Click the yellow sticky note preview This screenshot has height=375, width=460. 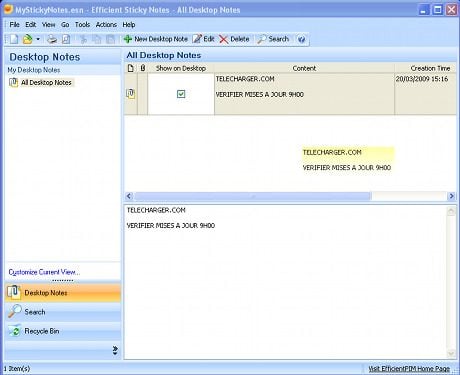tap(347, 160)
